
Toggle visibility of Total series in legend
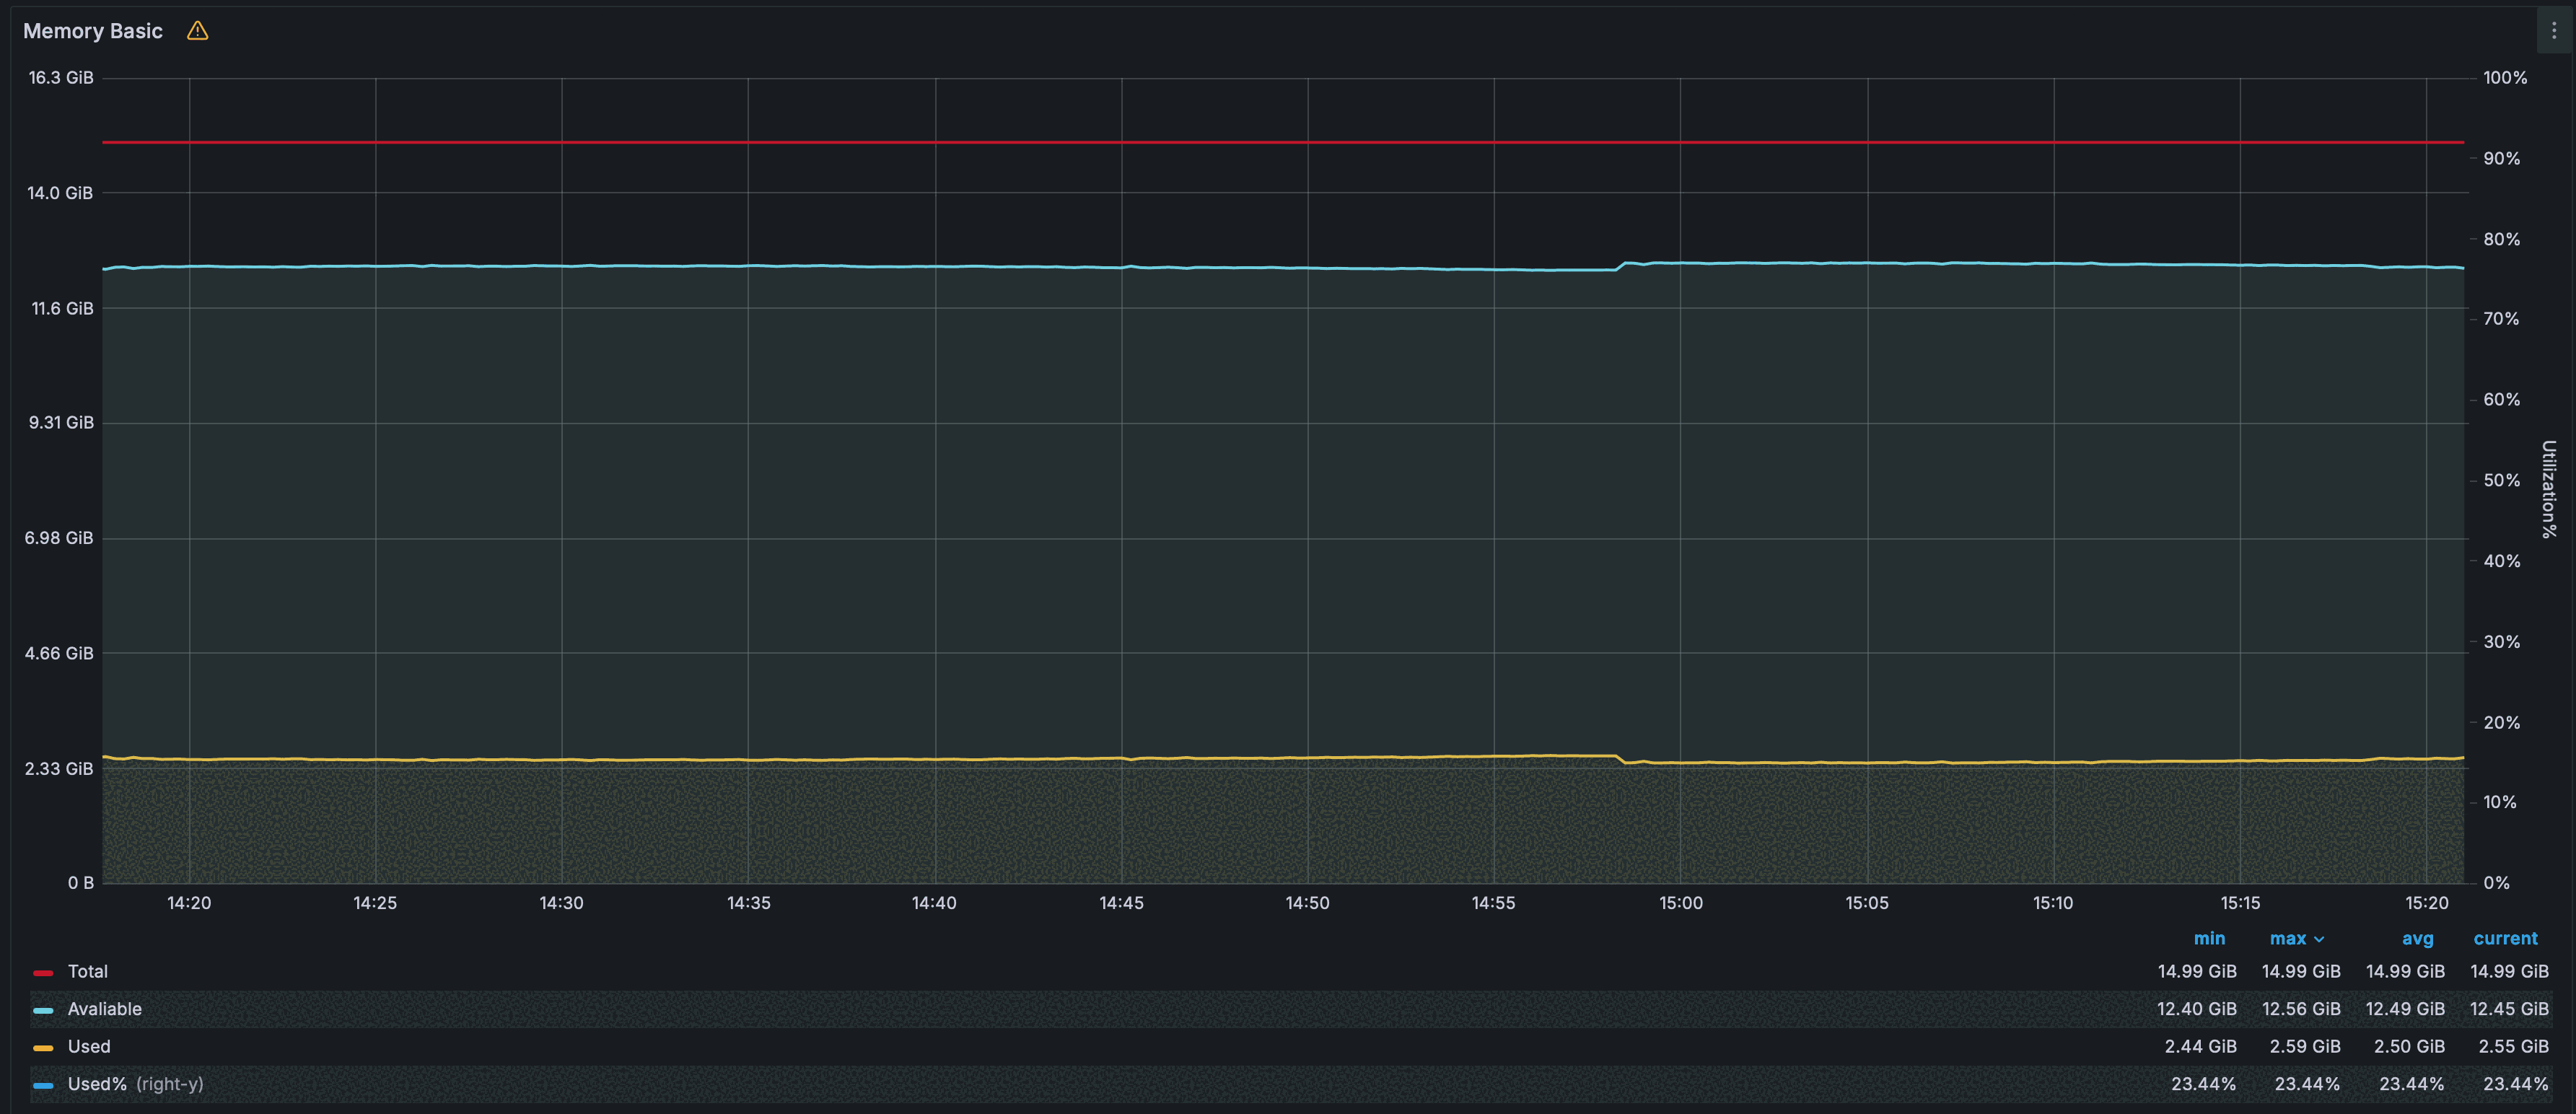(x=88, y=971)
